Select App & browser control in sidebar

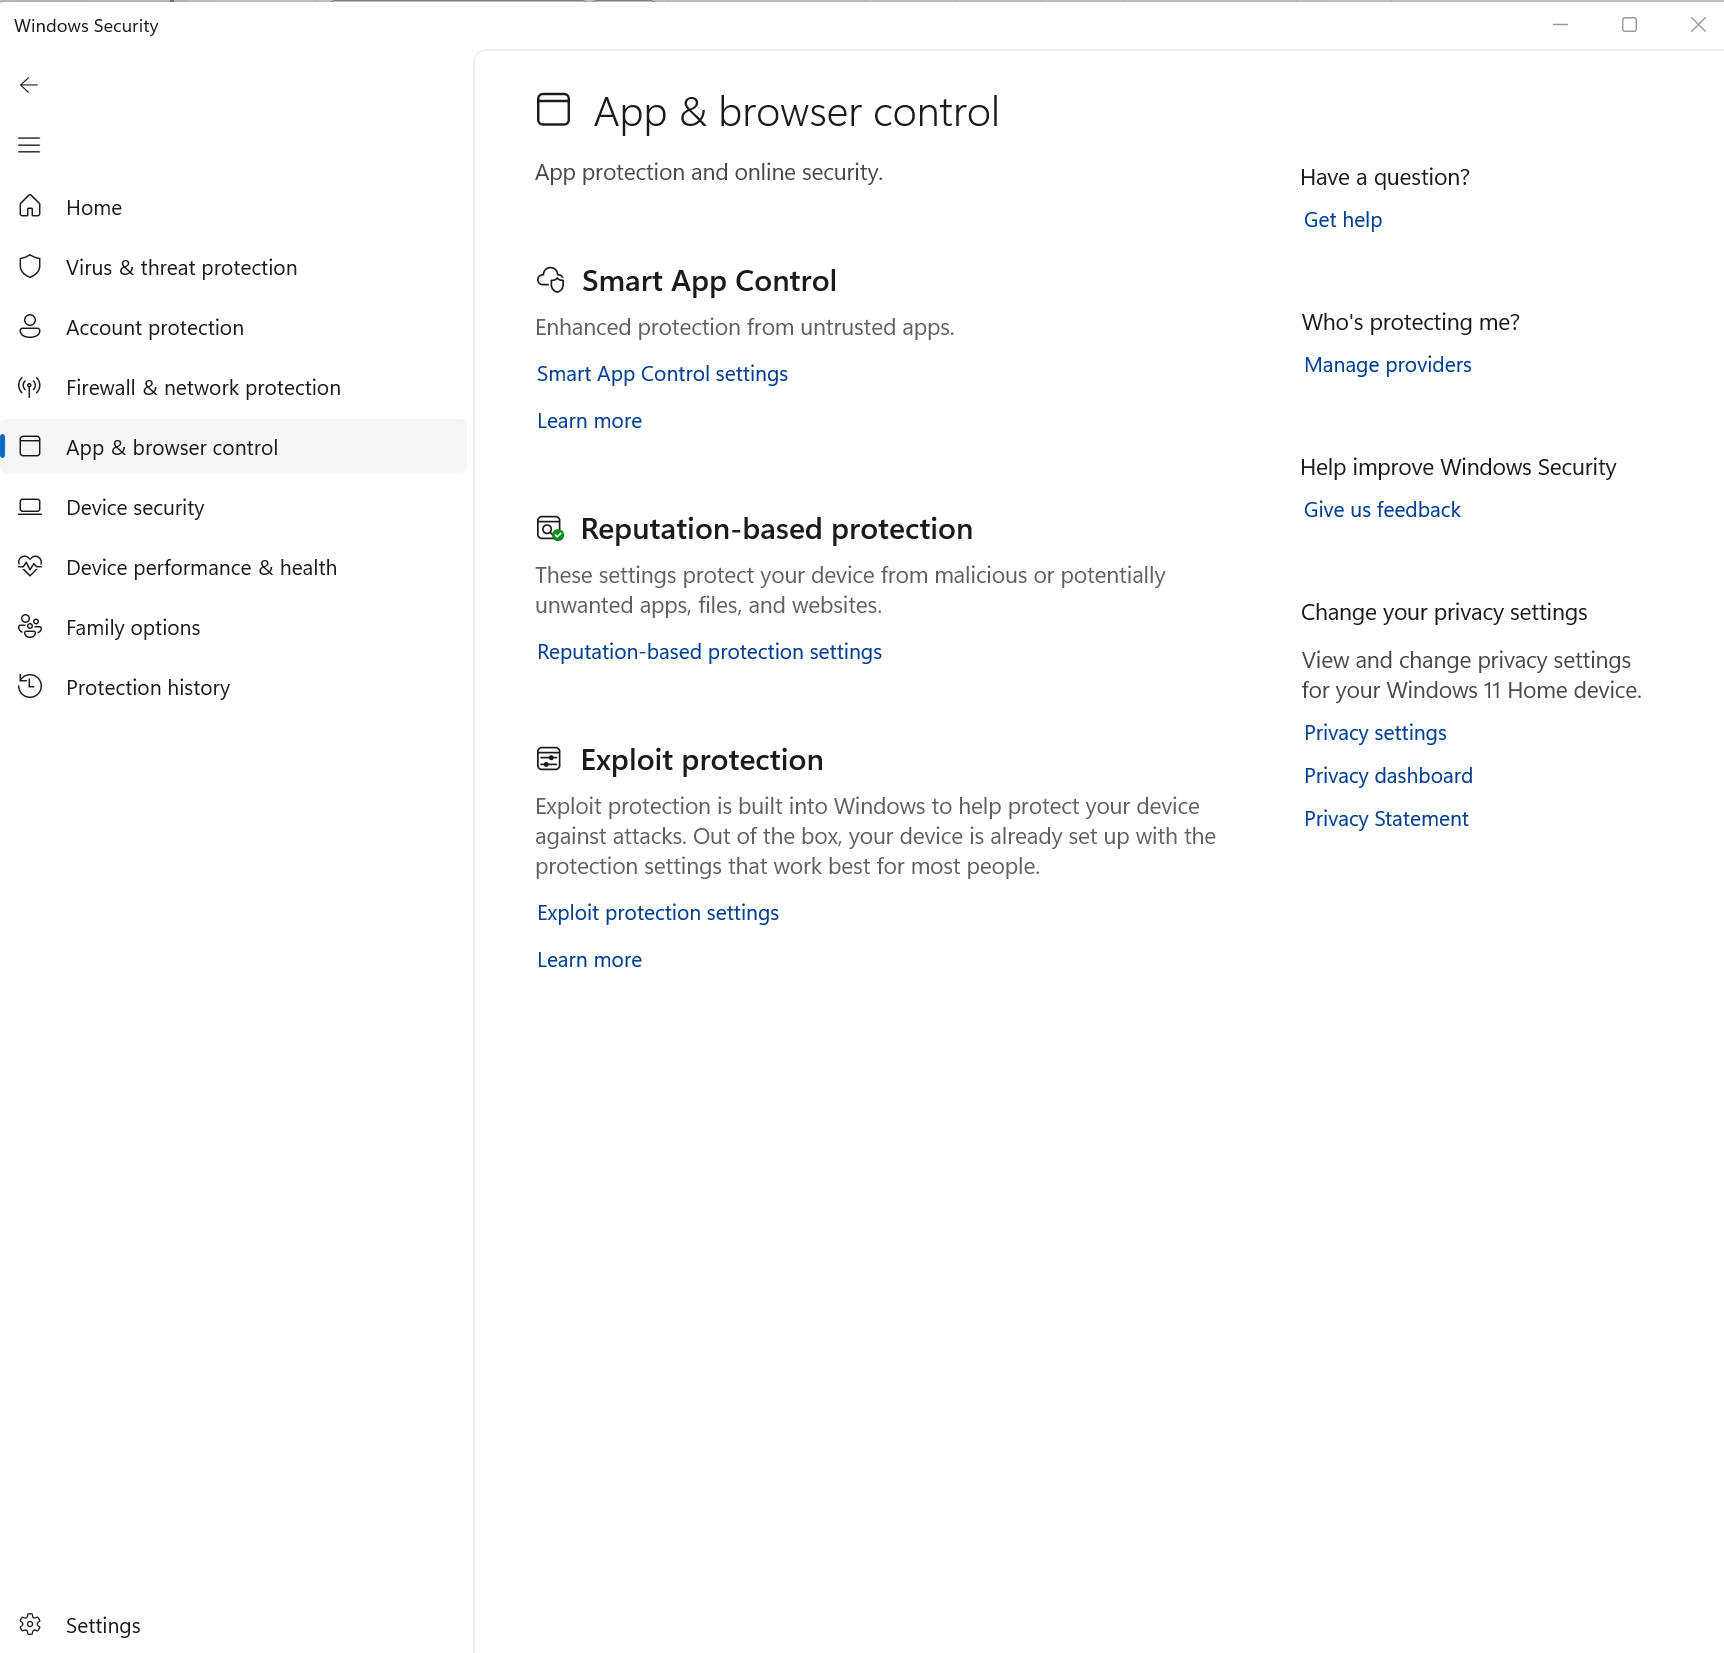point(235,447)
